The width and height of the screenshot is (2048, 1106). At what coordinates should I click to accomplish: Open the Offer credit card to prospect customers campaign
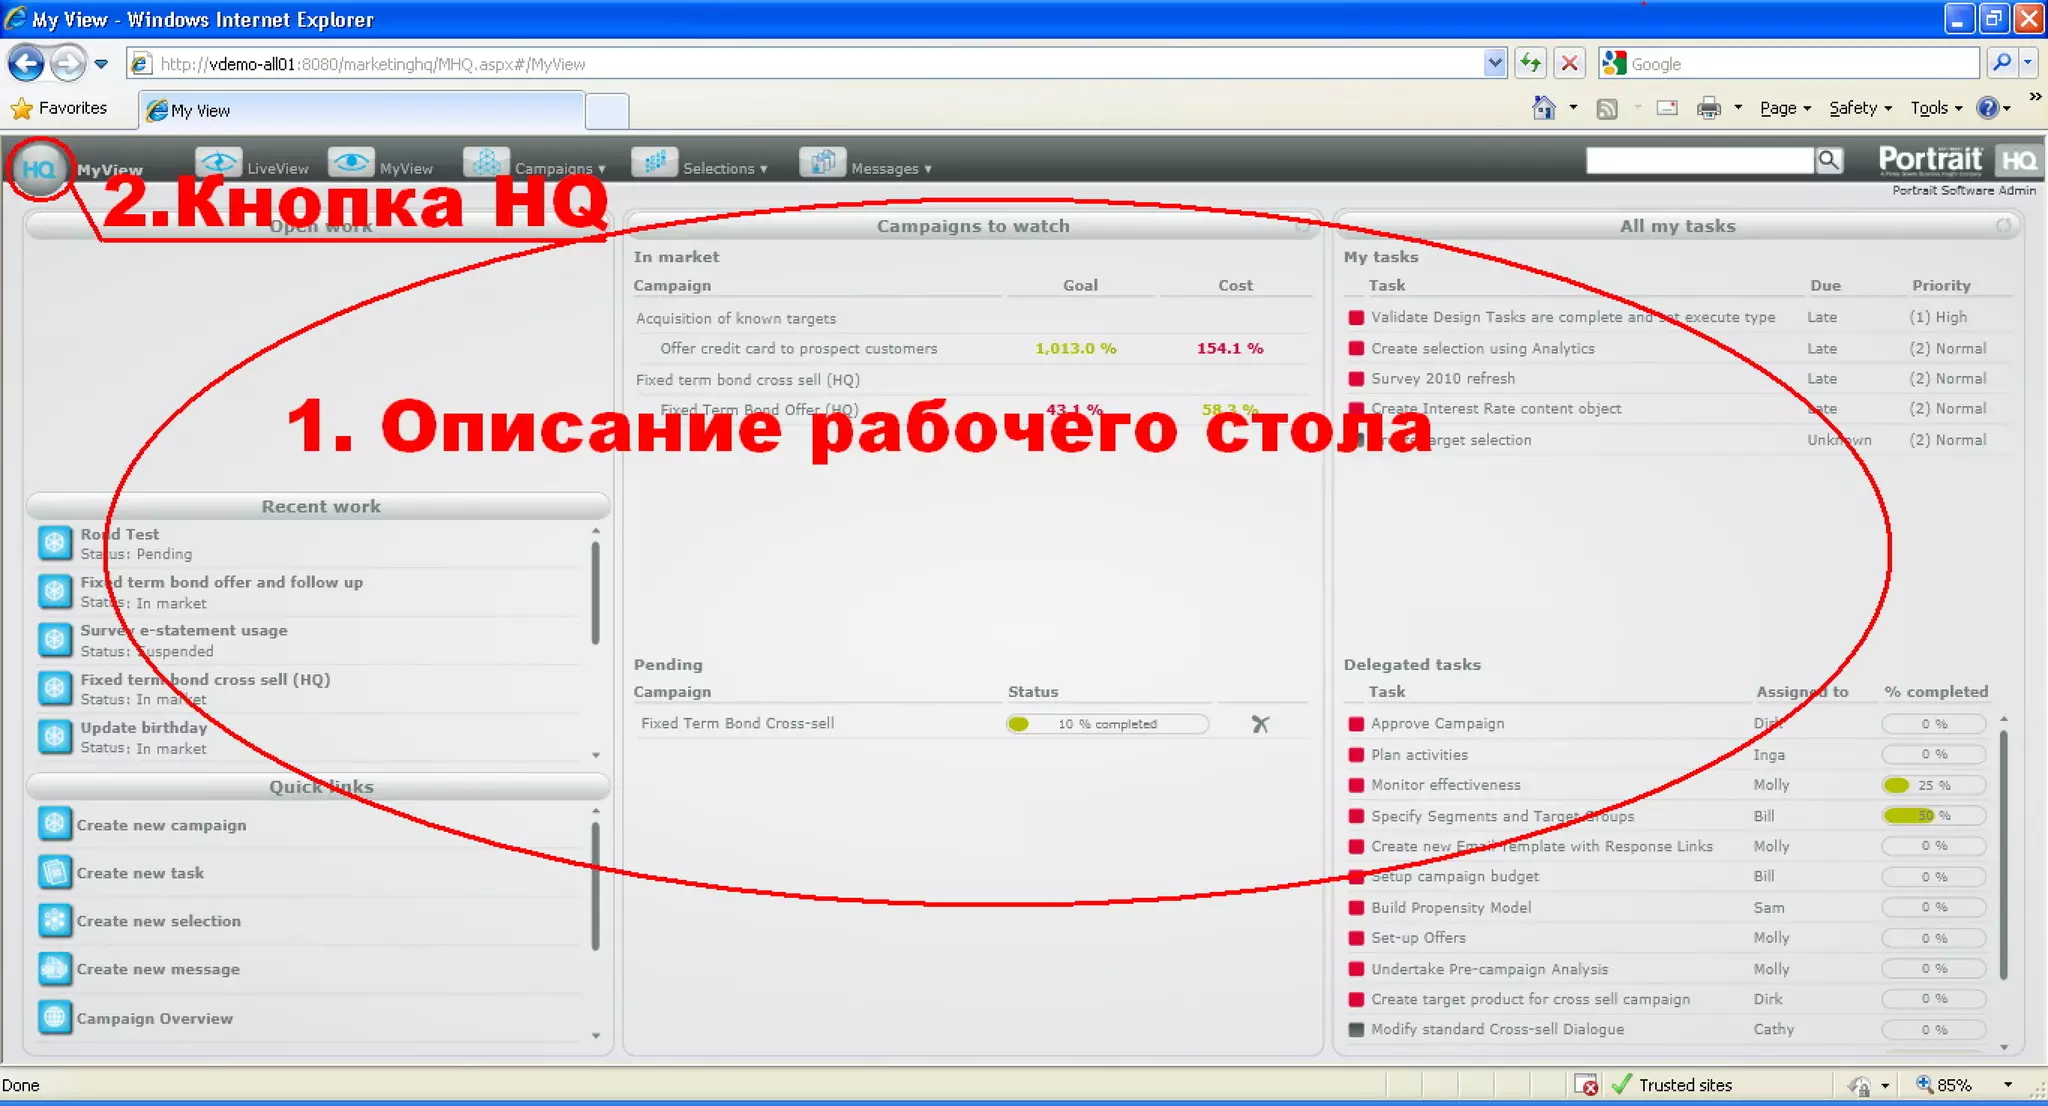pos(798,348)
